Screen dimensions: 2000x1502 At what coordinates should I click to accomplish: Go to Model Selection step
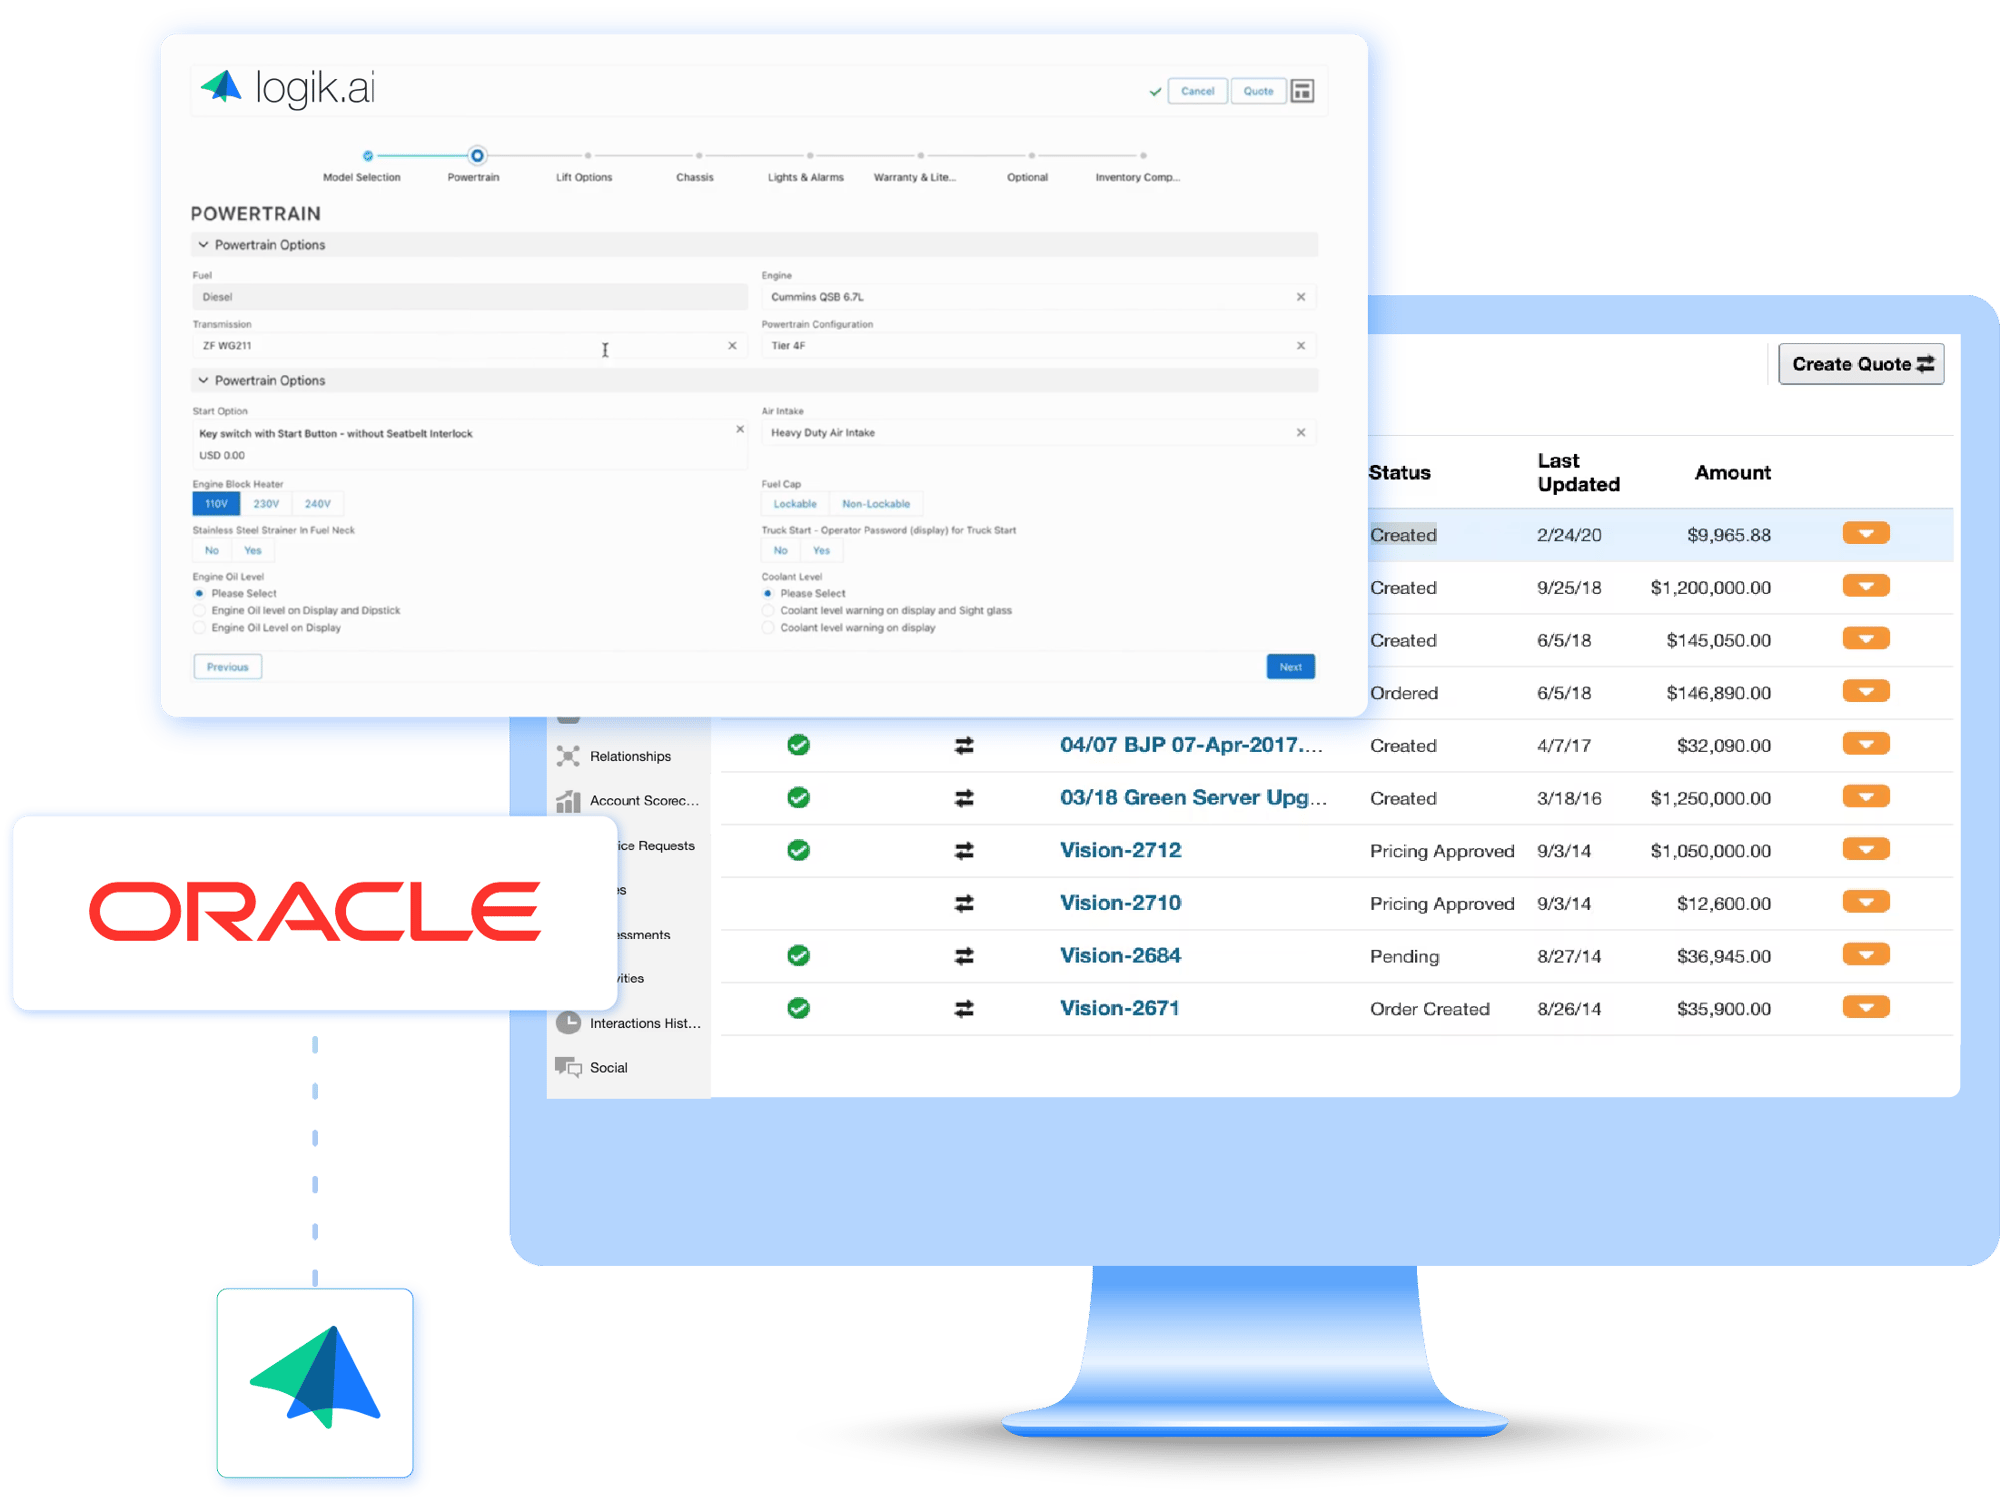[x=368, y=156]
